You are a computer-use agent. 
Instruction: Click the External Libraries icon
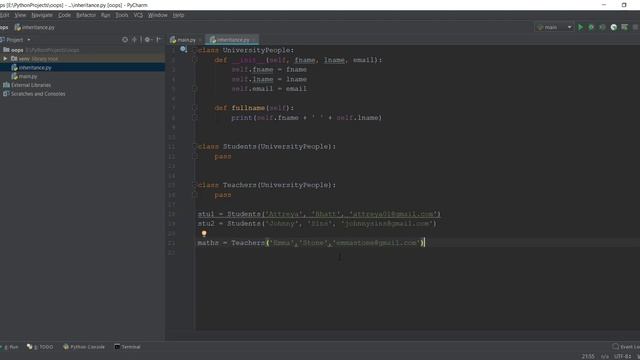6,85
